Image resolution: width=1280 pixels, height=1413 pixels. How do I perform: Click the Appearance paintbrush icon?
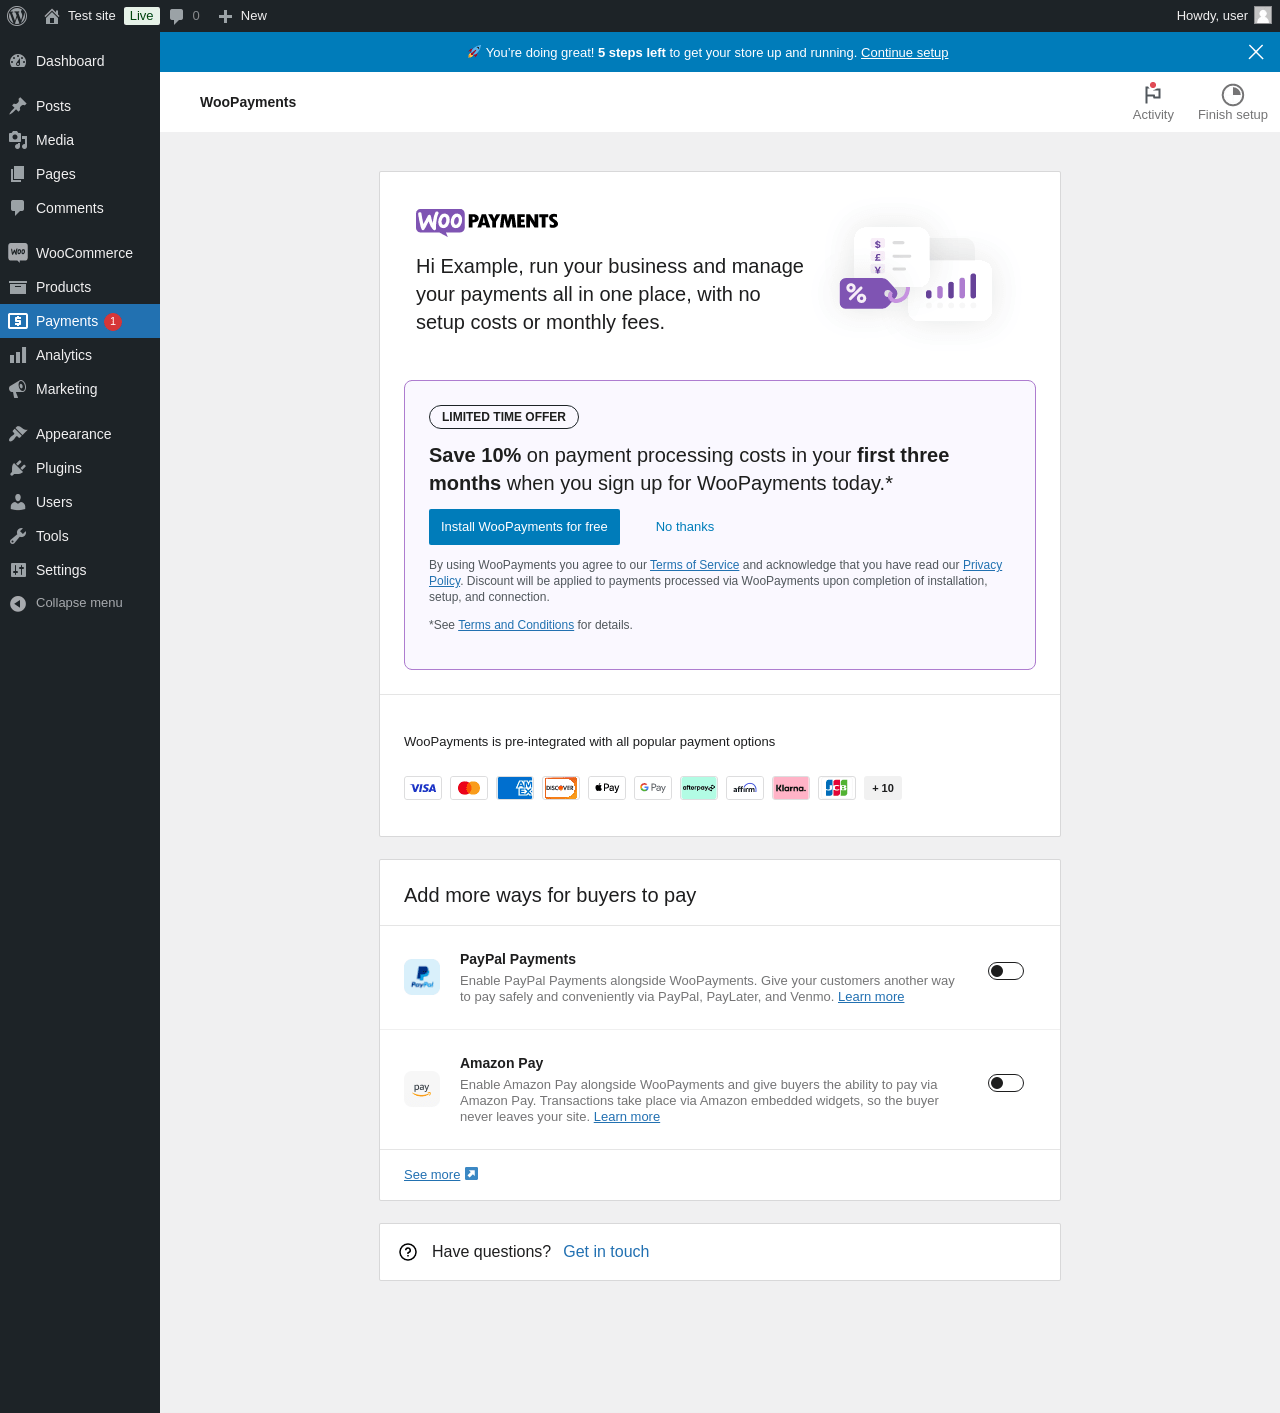point(18,434)
